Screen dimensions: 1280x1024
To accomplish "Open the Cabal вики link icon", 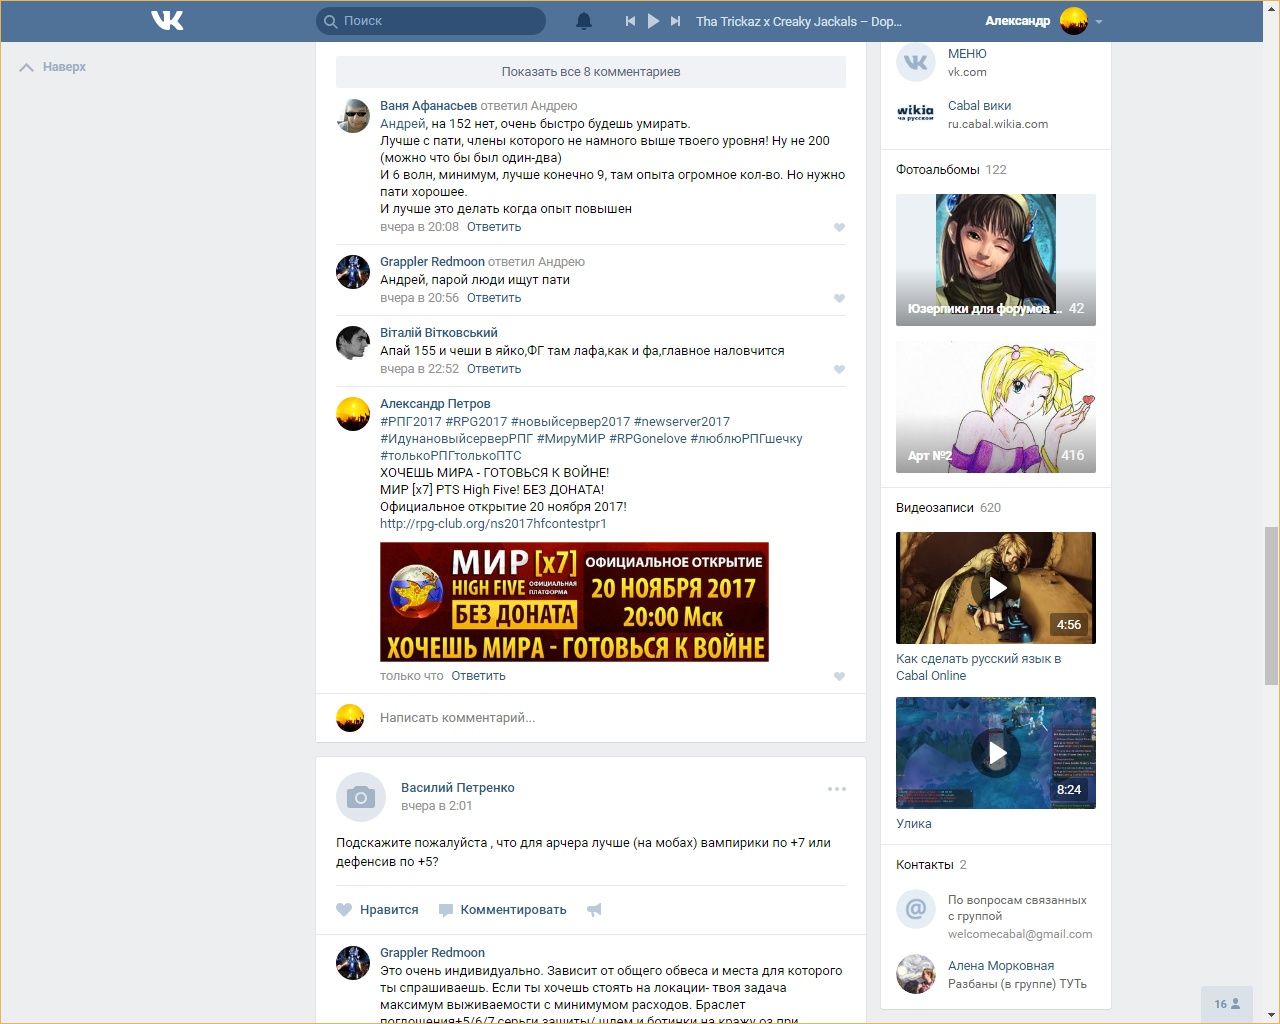I will click(915, 114).
